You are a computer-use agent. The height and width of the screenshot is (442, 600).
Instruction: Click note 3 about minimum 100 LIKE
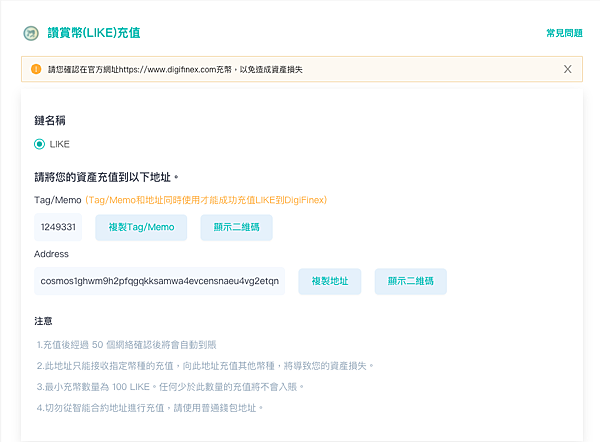coord(171,387)
